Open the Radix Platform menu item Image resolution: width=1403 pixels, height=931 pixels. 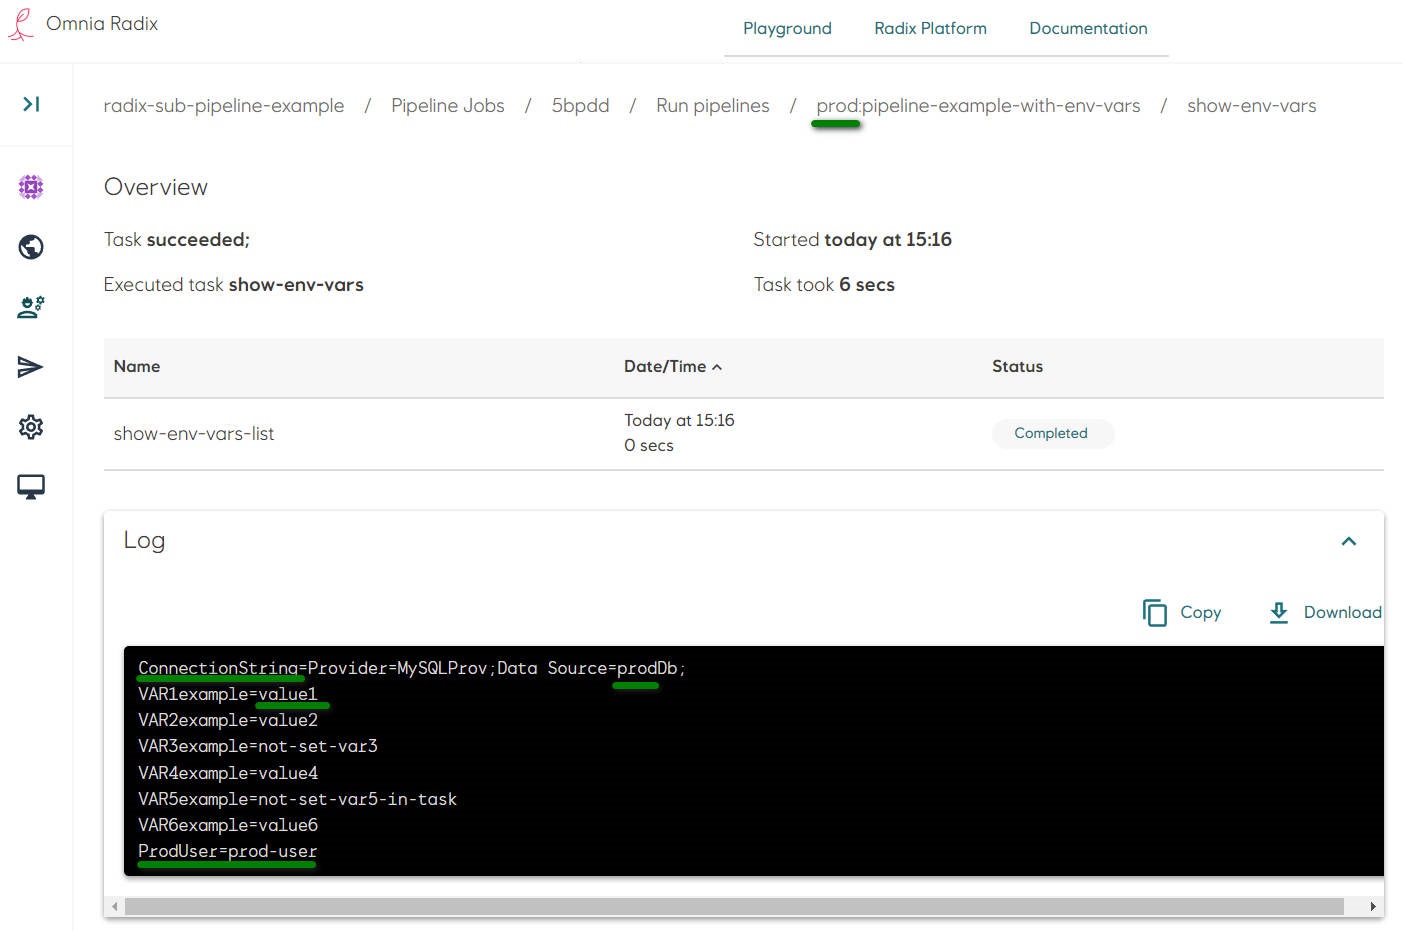(930, 28)
